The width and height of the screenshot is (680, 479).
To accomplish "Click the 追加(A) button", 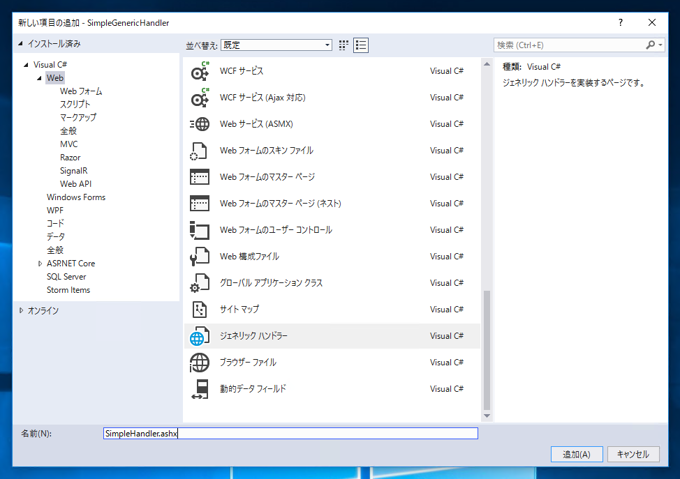I will tap(577, 454).
